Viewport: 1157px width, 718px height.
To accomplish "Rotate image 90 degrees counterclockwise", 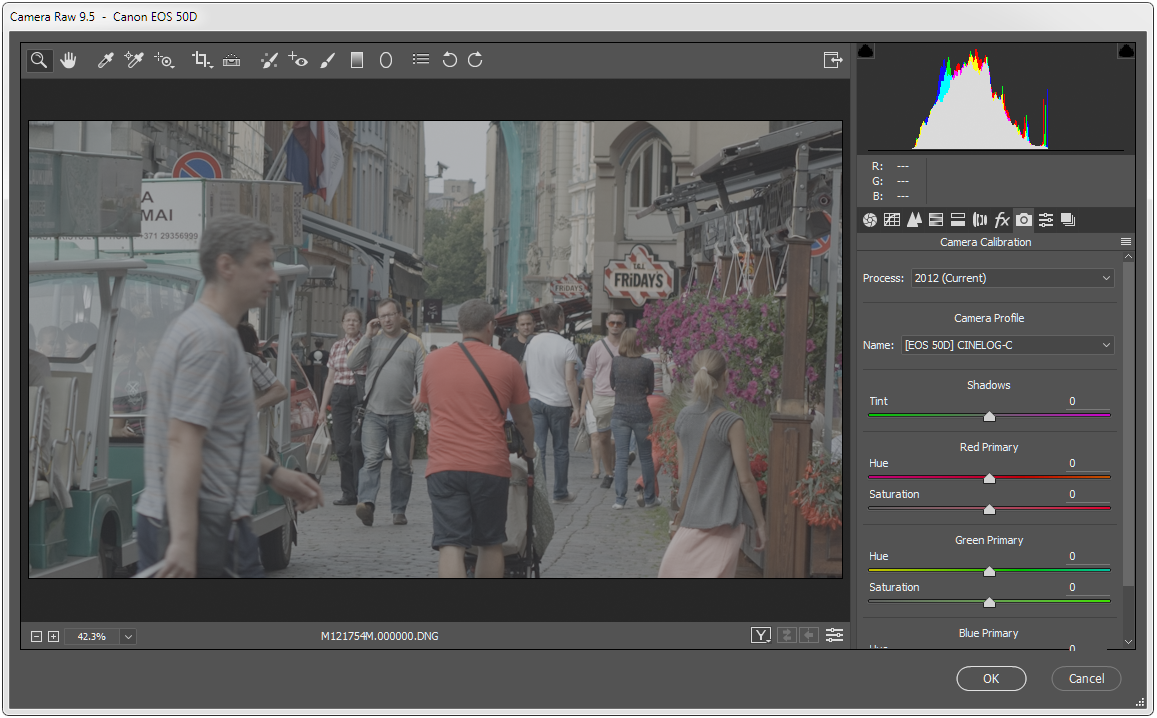I will (449, 60).
